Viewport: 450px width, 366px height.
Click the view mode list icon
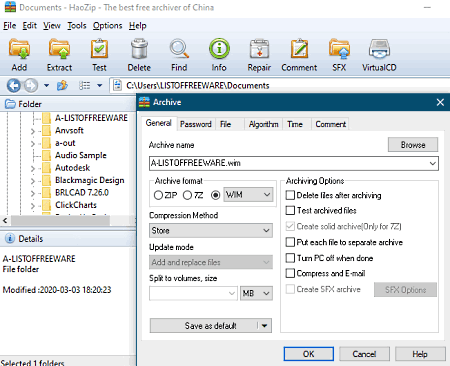(84, 86)
